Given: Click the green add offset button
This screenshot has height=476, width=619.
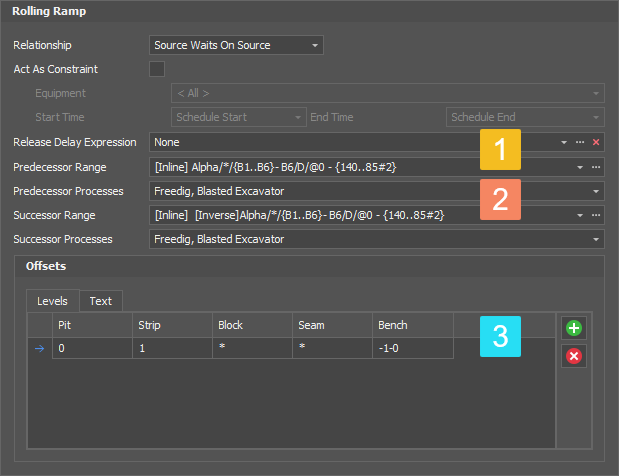Looking at the screenshot, I should point(574,328).
